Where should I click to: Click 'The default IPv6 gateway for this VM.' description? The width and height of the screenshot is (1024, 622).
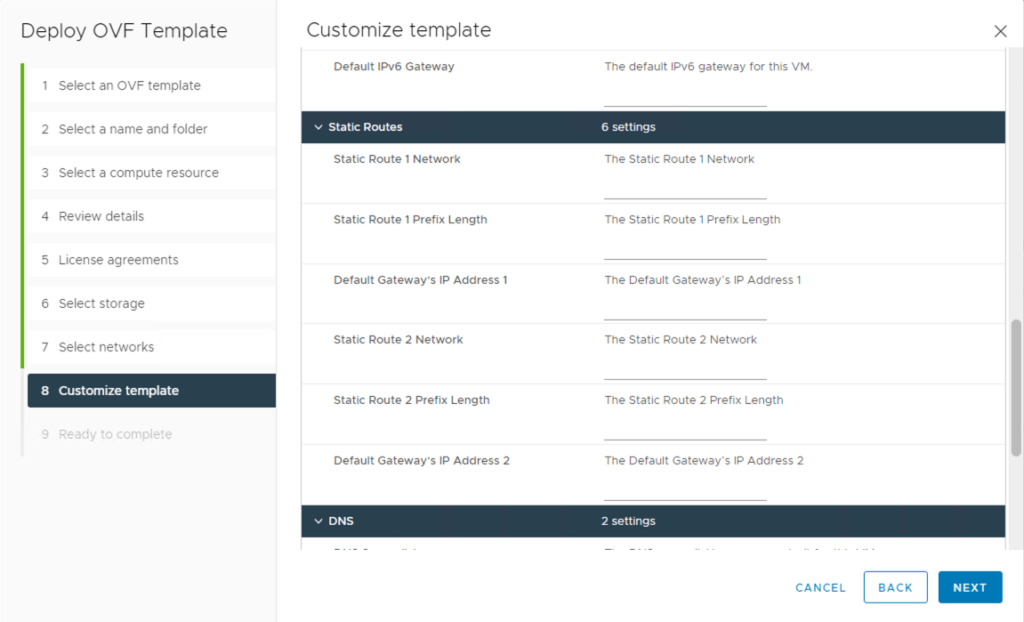709,67
